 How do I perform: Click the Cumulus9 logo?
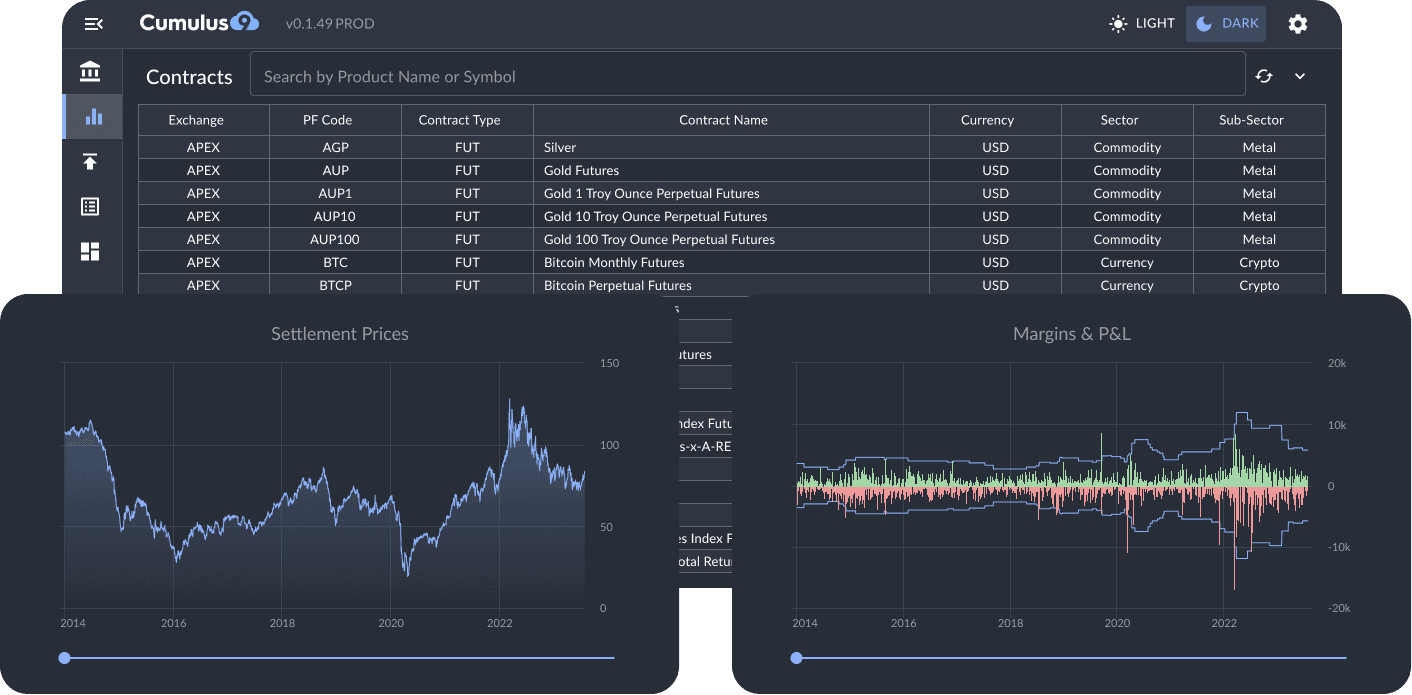pyautogui.click(x=199, y=23)
